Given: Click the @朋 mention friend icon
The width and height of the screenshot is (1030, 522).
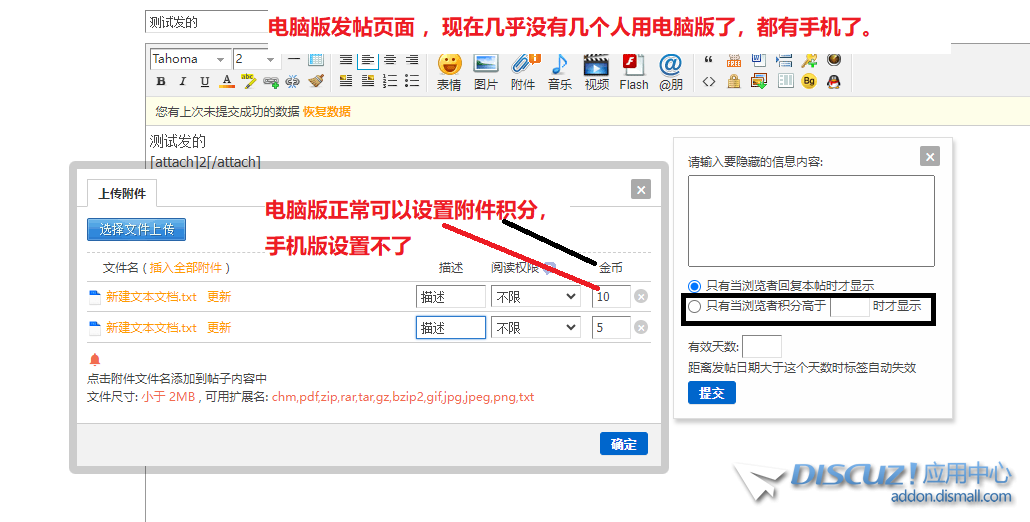Looking at the screenshot, I should (x=670, y=71).
